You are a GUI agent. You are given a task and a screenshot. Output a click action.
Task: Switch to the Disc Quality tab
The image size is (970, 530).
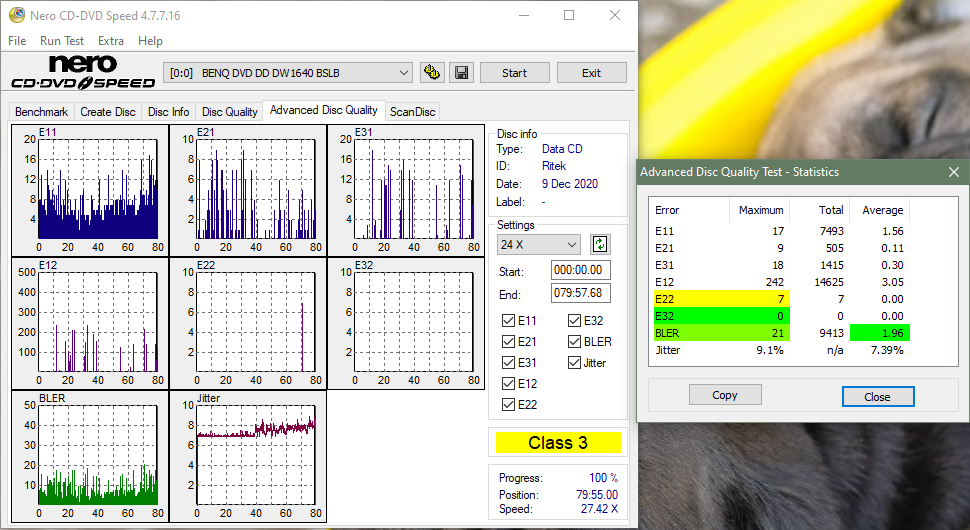(x=230, y=112)
